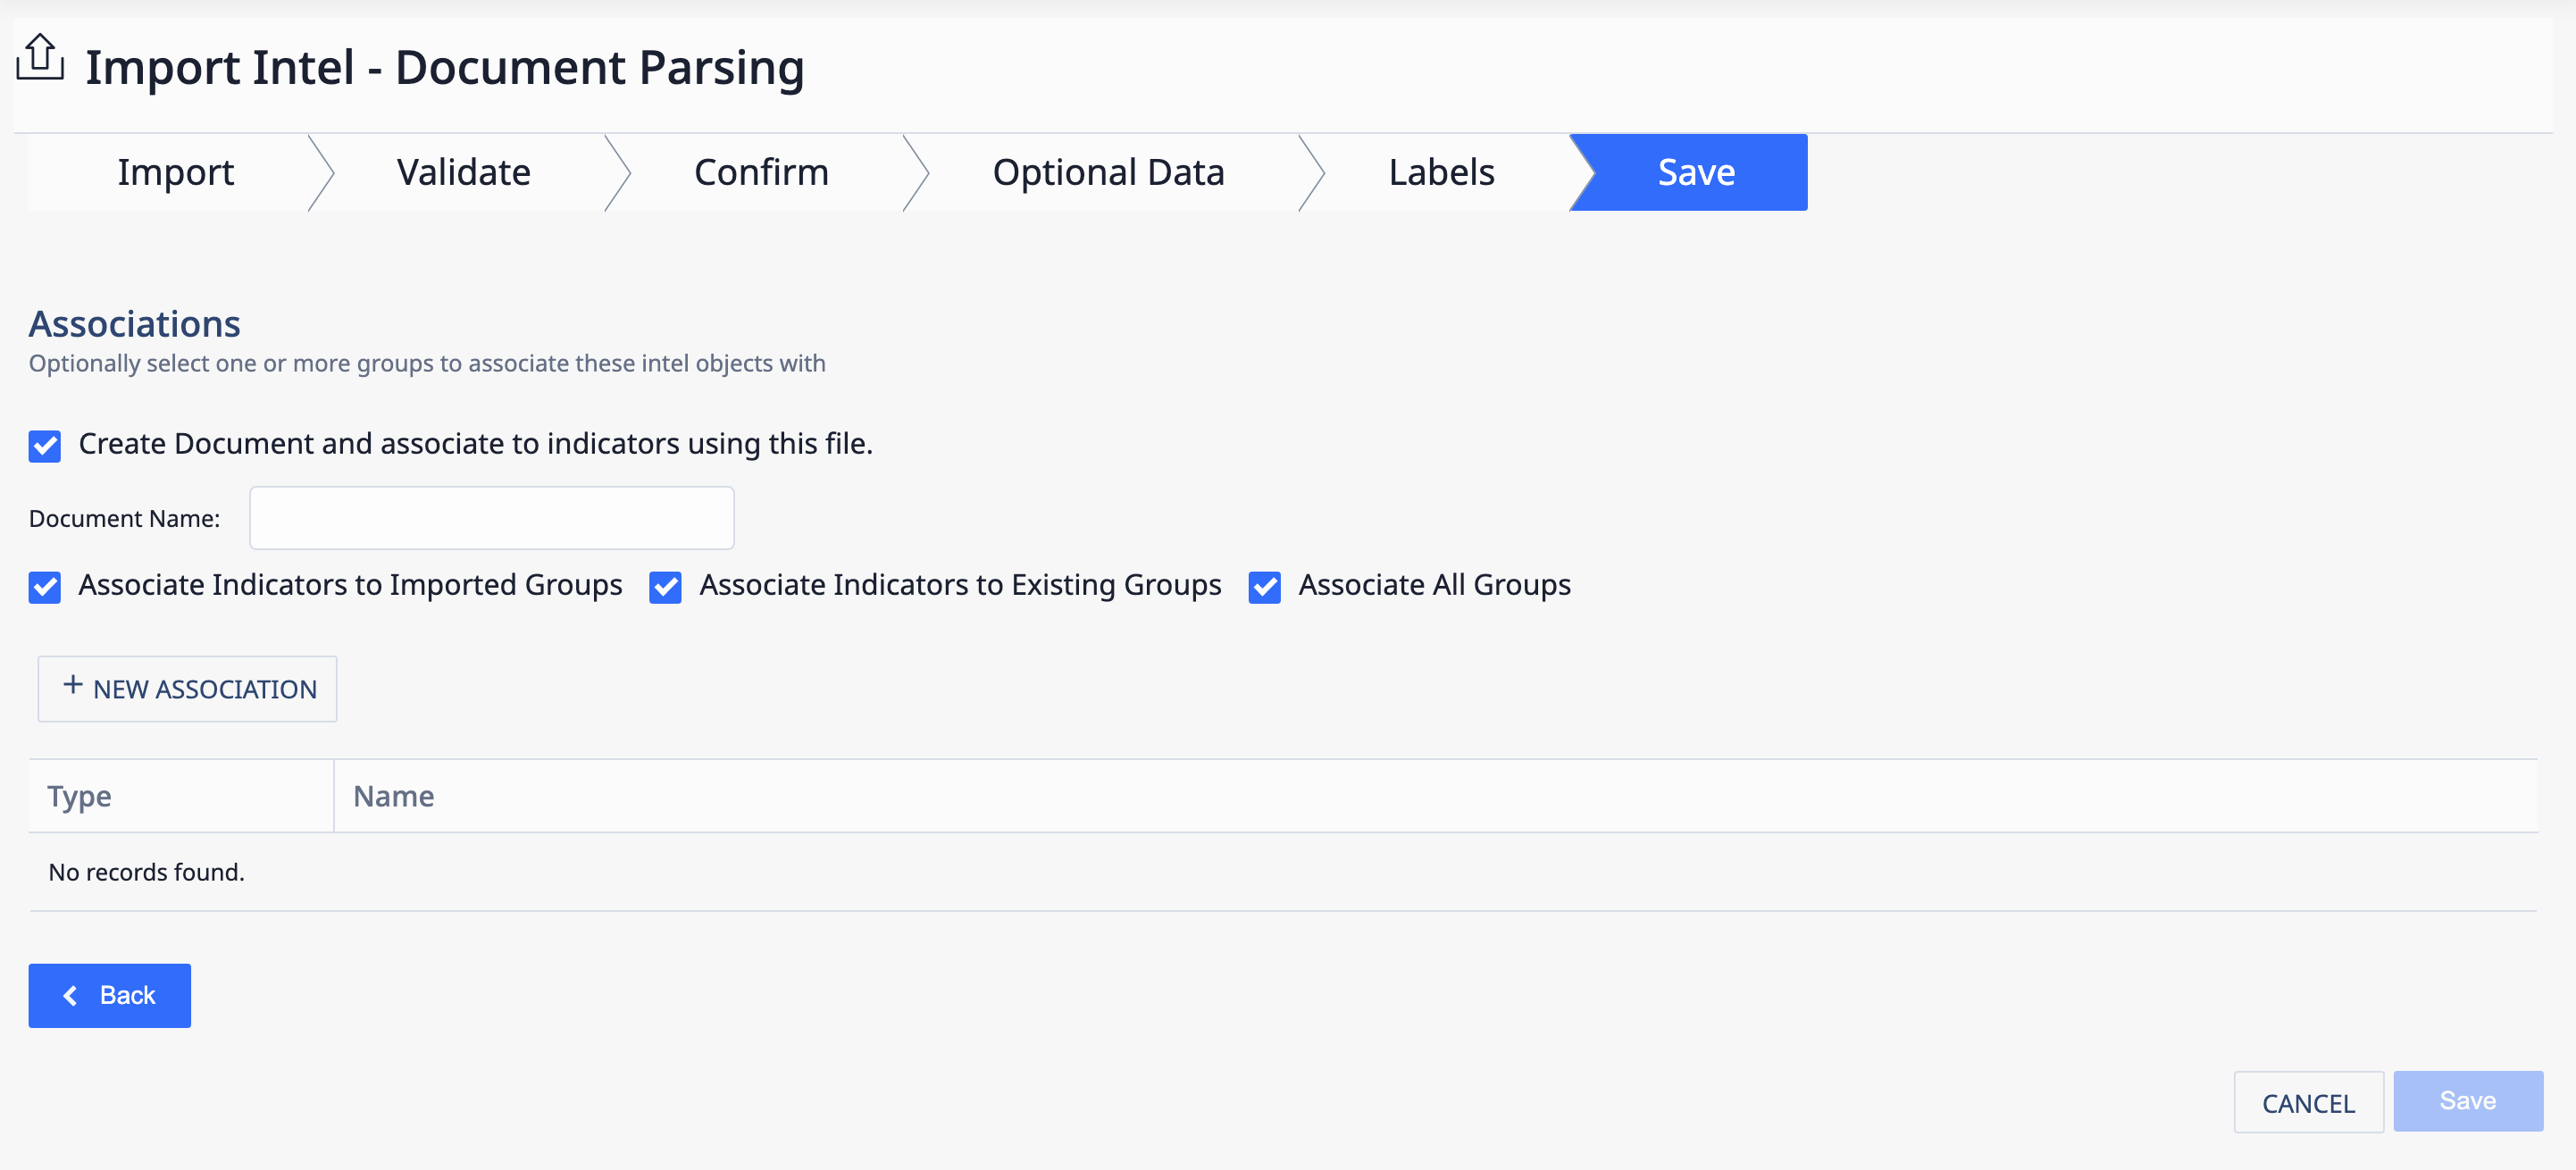The image size is (2576, 1170).
Task: Click the Type column header
Action: coord(181,796)
